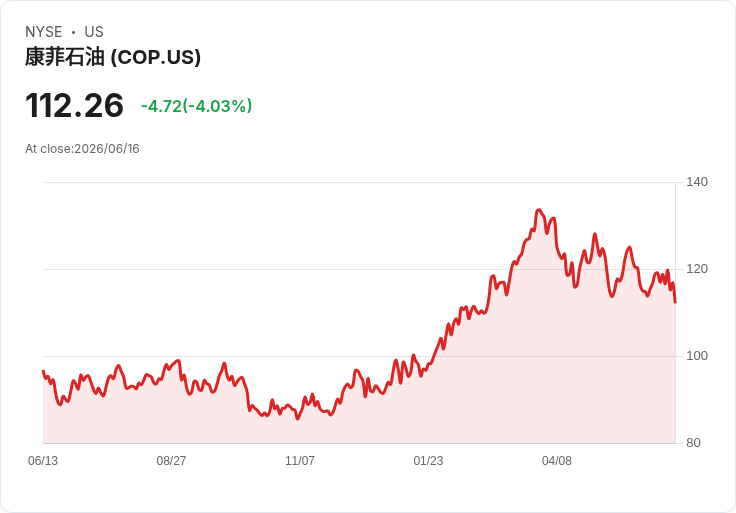
Task: Click the final endpoint of the price line
Action: pyautogui.click(x=675, y=302)
